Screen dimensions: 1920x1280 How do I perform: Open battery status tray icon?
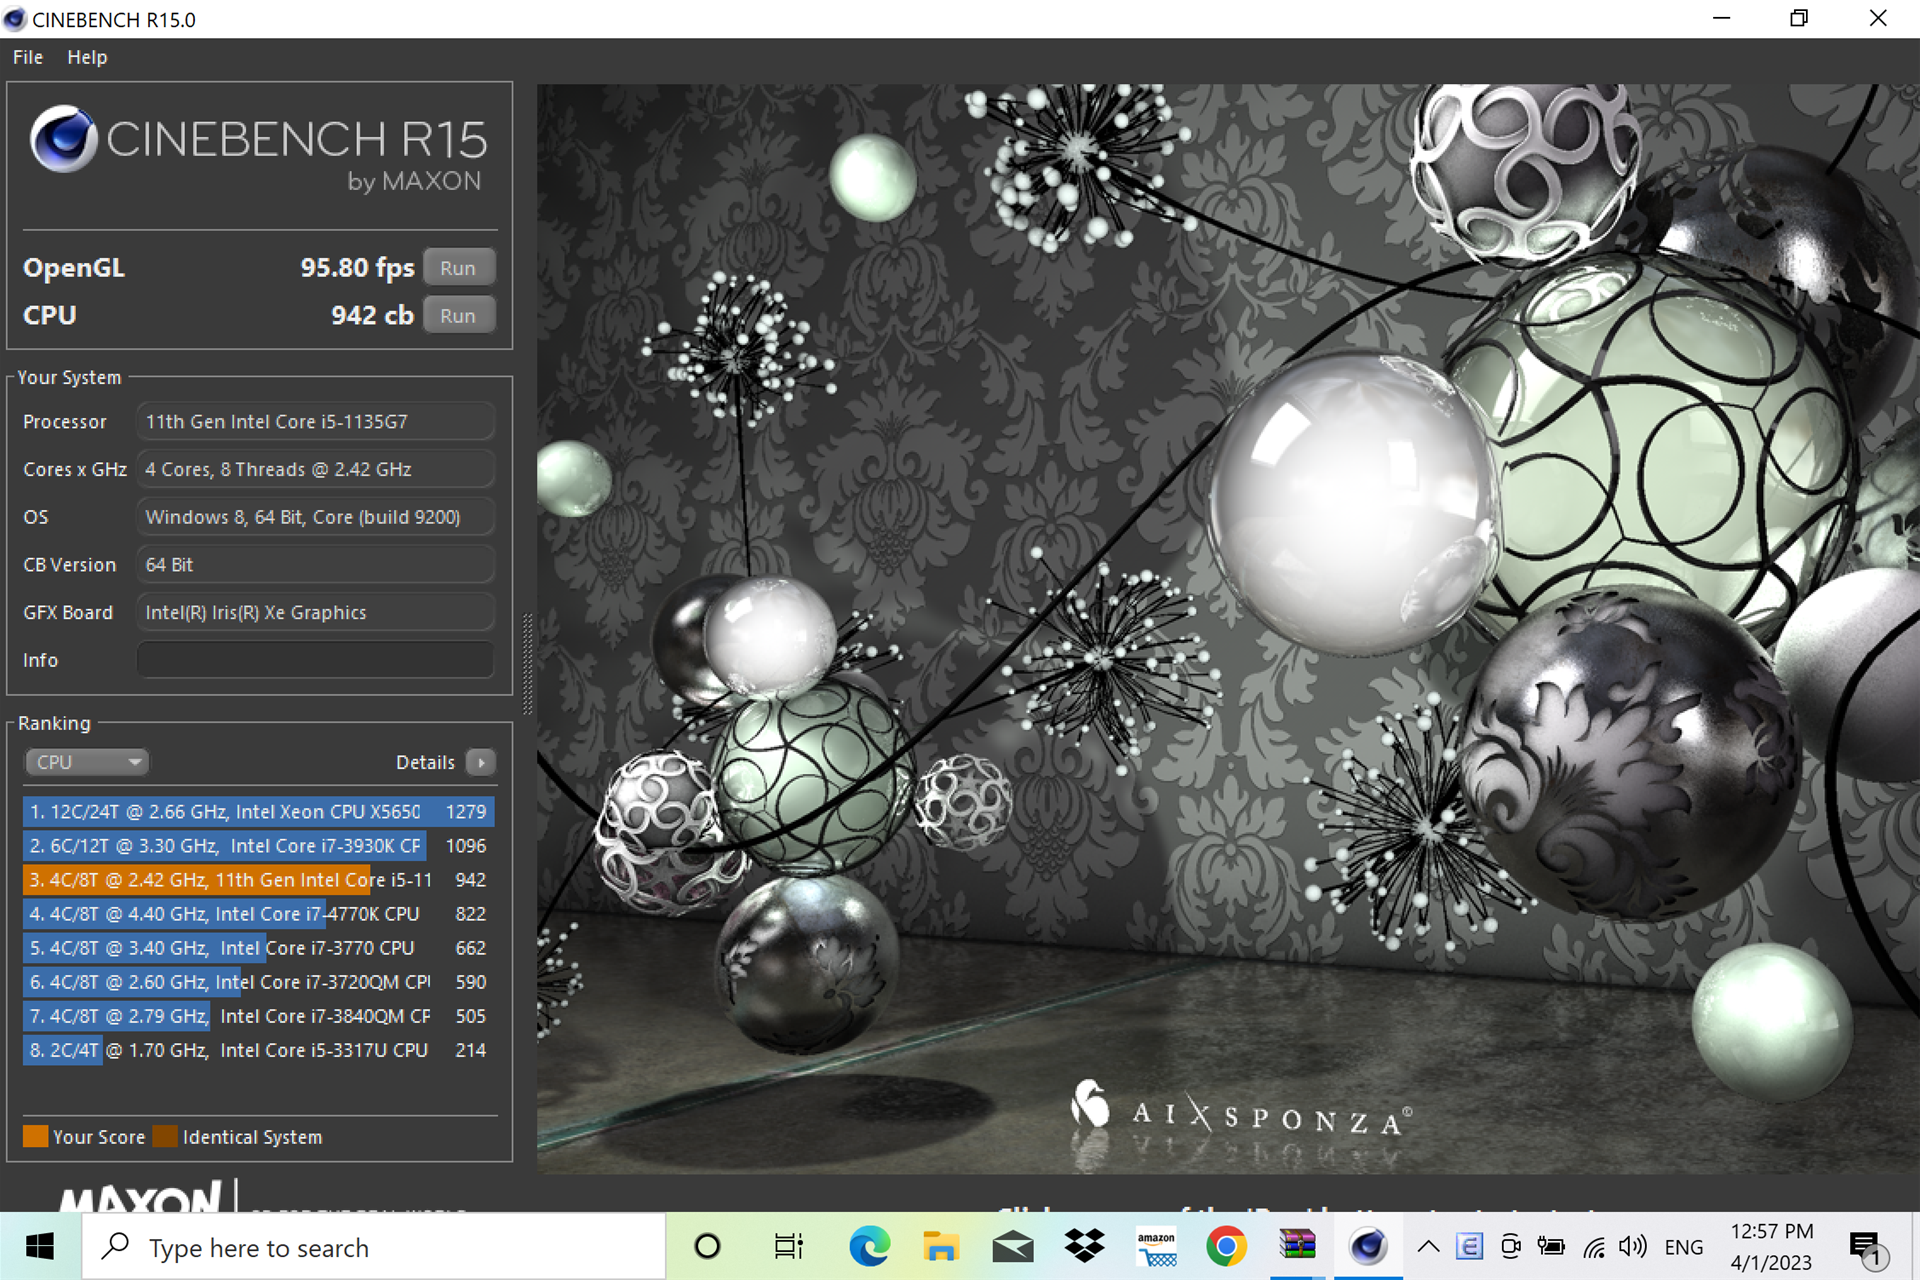(1552, 1247)
